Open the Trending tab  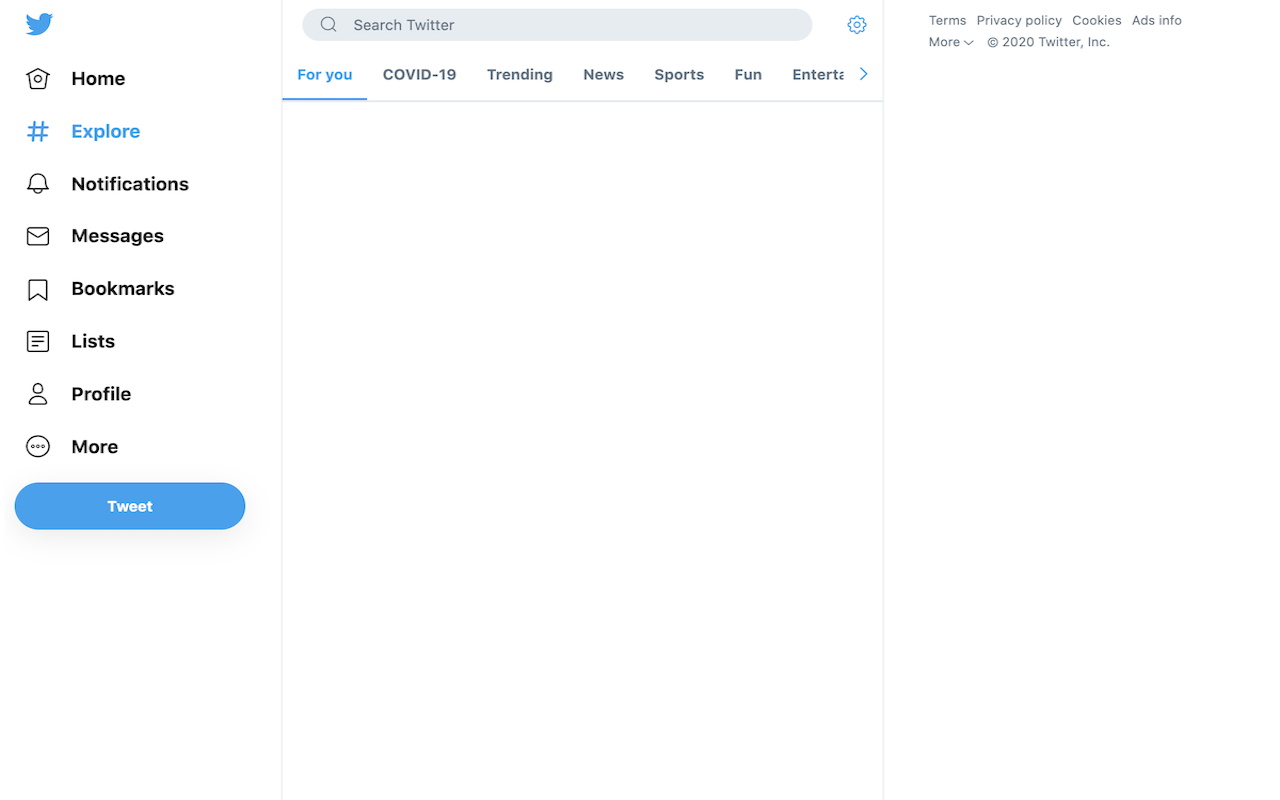520,75
